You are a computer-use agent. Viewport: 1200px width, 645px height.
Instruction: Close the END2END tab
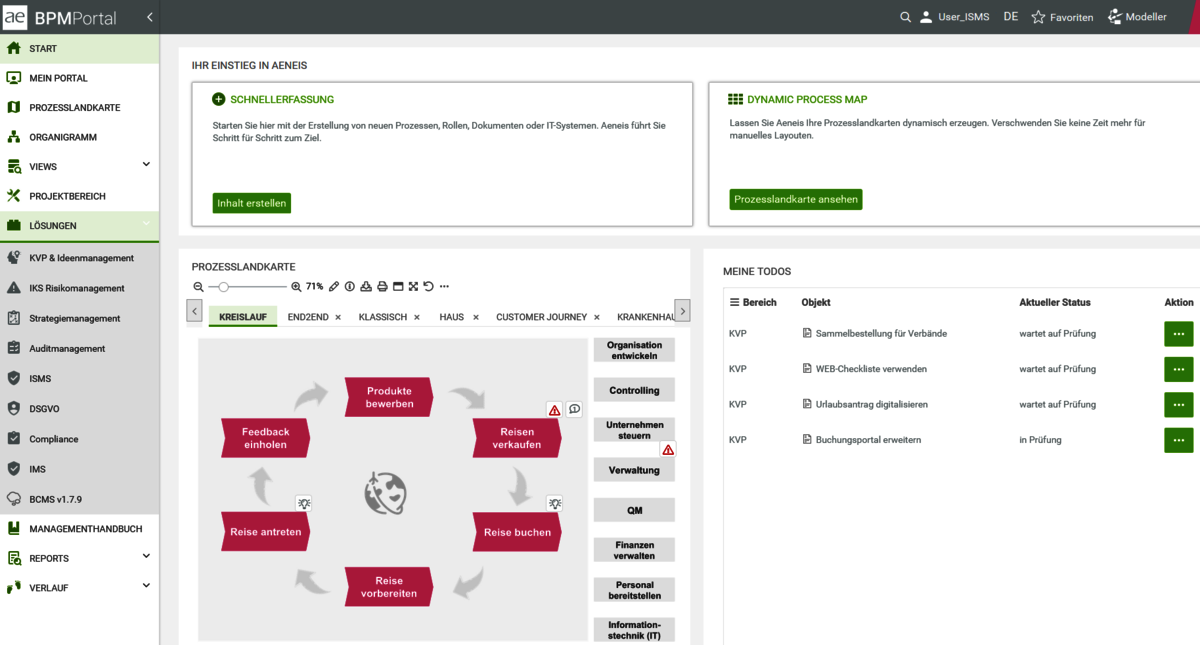338,317
